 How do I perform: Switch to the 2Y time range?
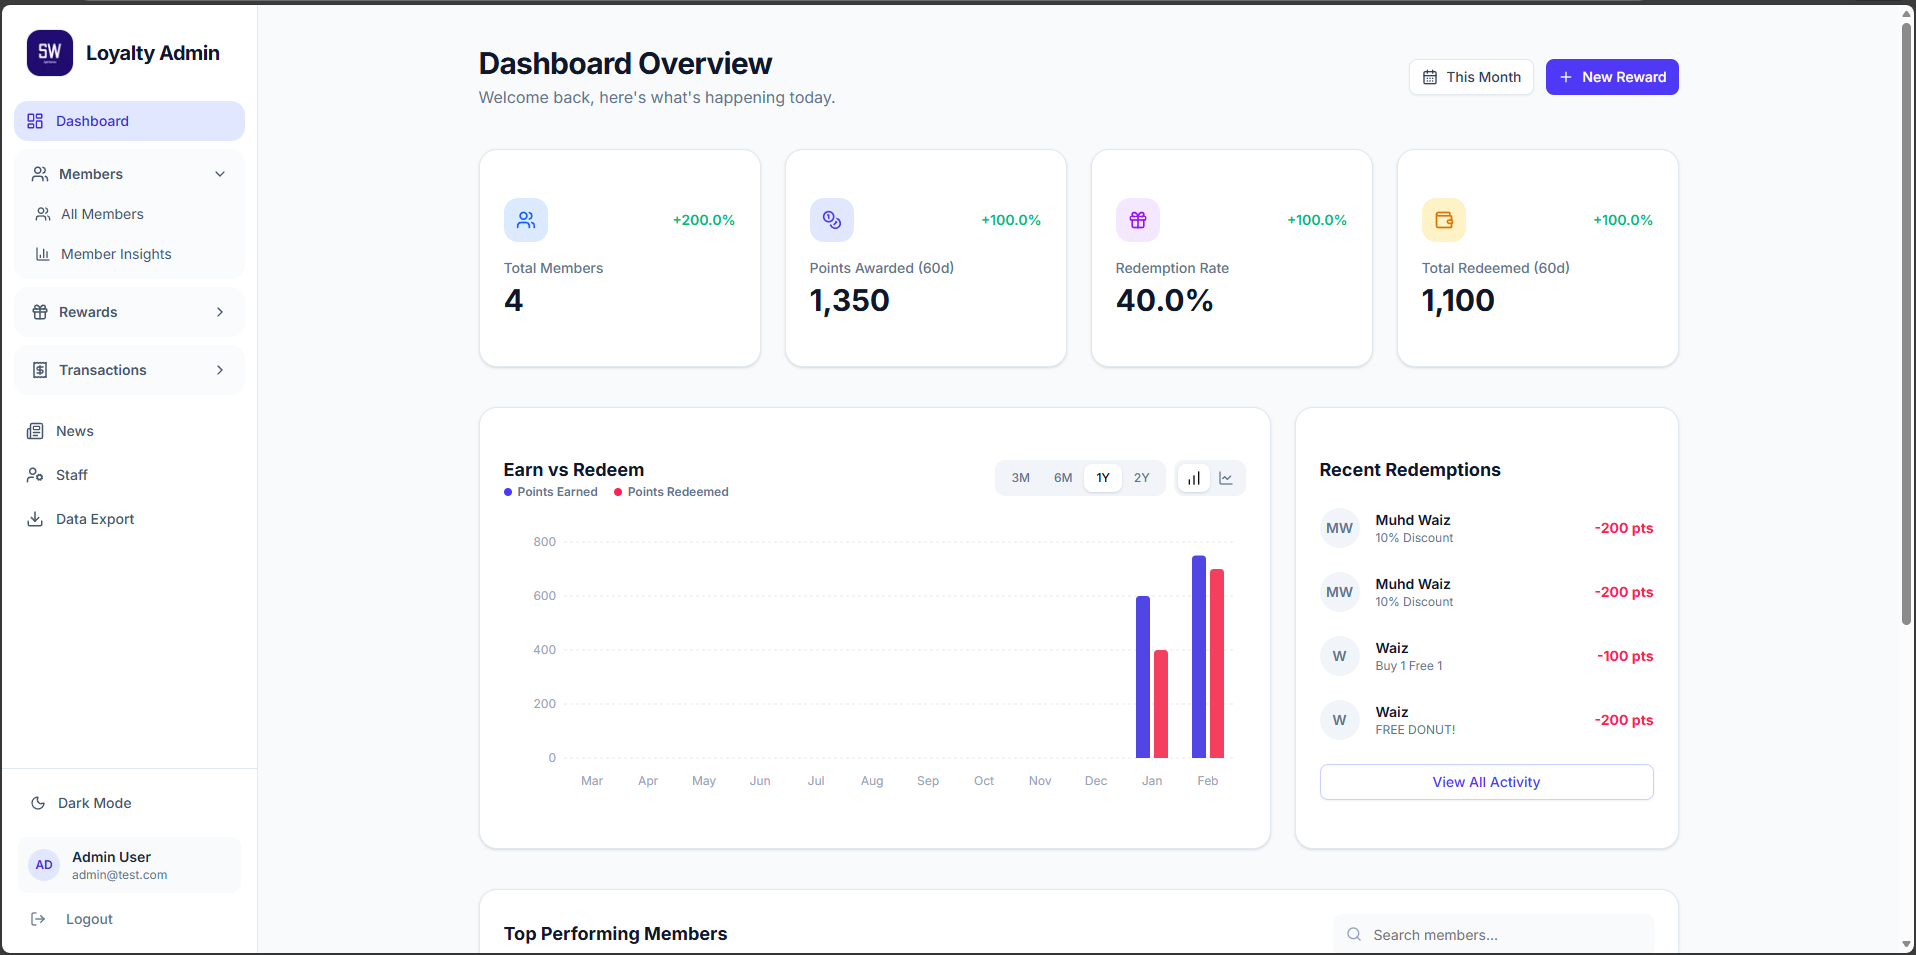click(1141, 477)
